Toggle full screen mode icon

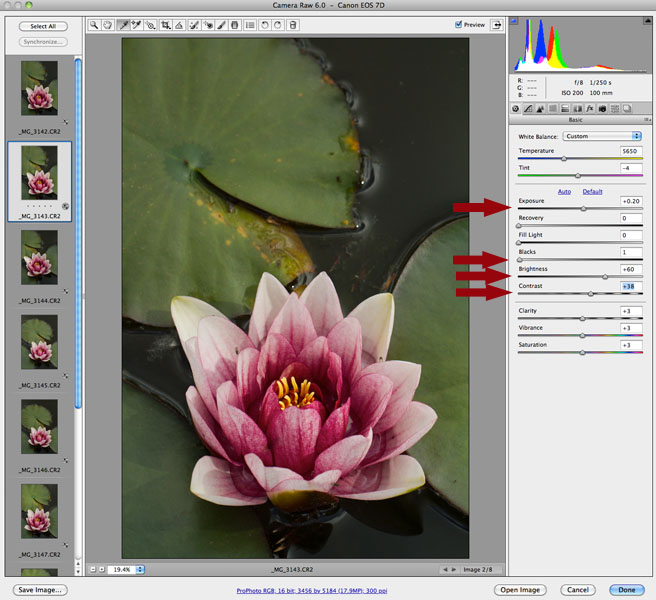497,25
